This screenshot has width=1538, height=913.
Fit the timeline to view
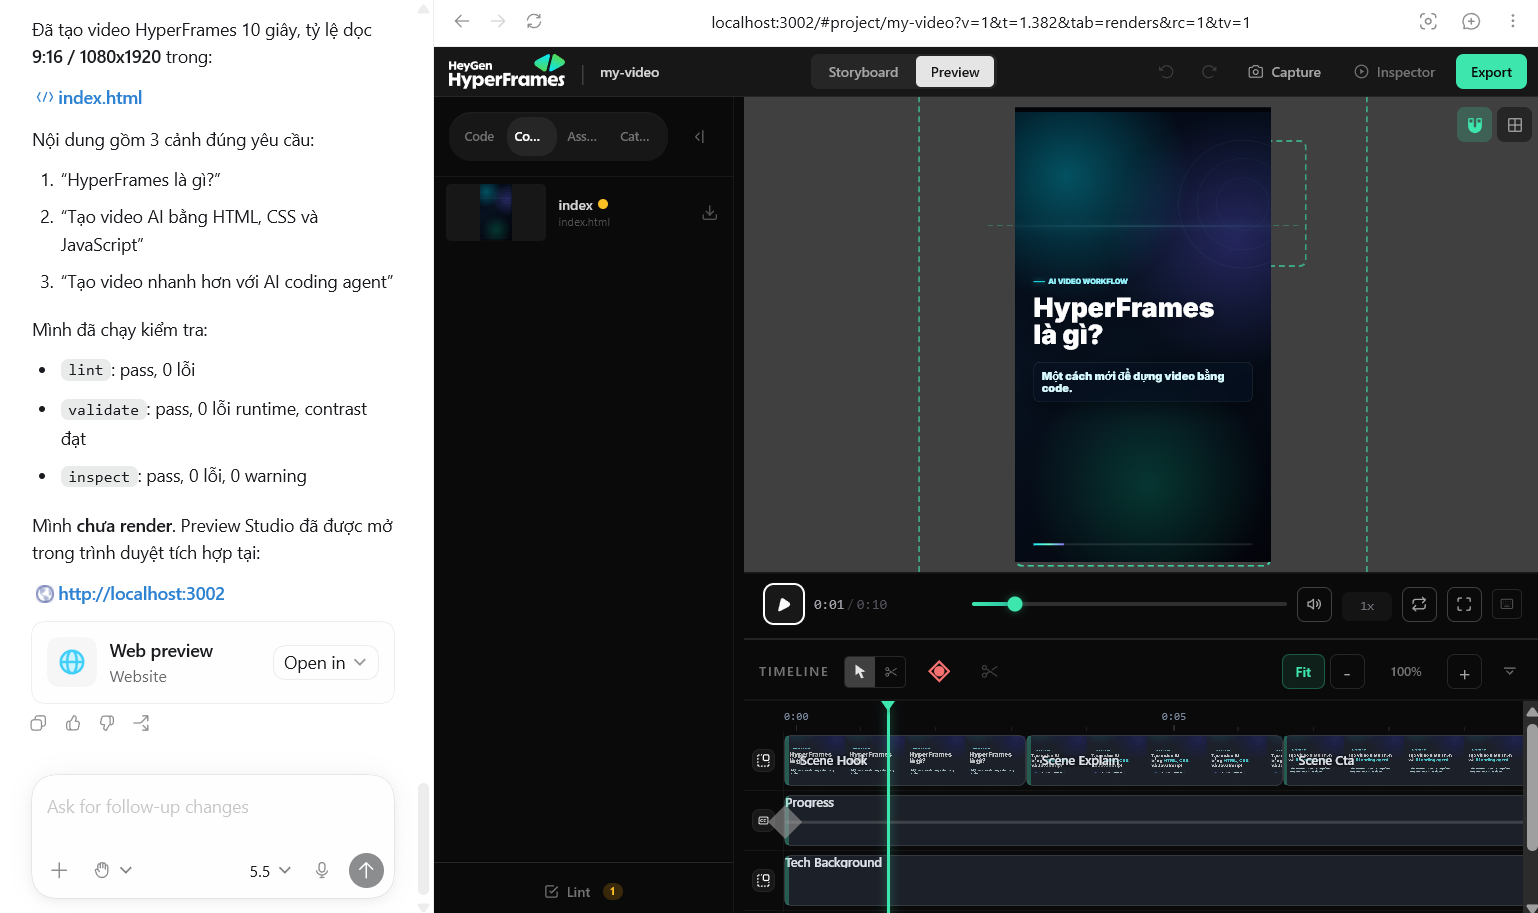point(1303,672)
